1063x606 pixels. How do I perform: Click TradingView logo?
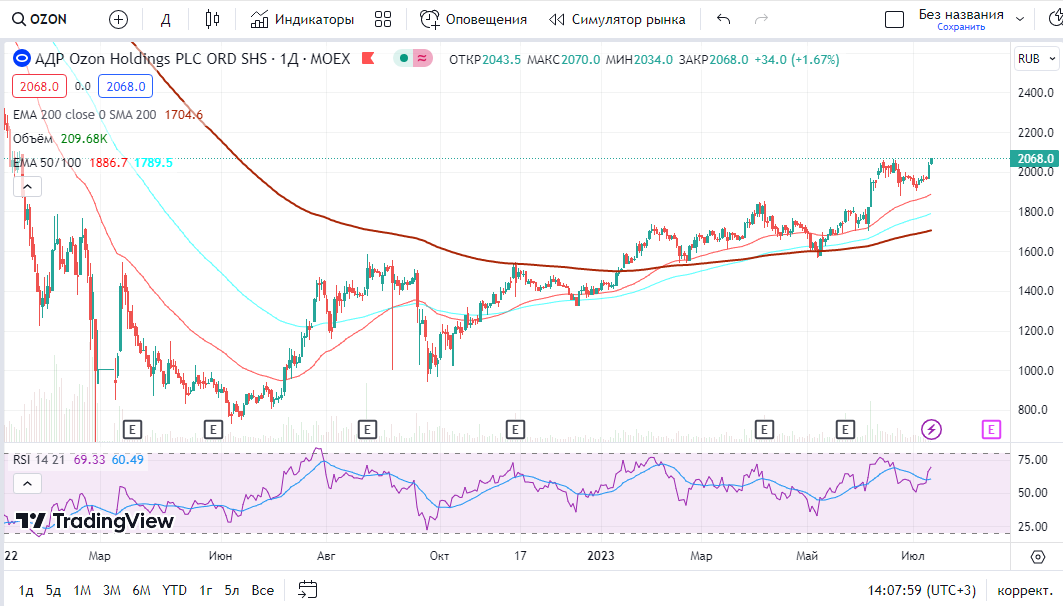[94, 521]
